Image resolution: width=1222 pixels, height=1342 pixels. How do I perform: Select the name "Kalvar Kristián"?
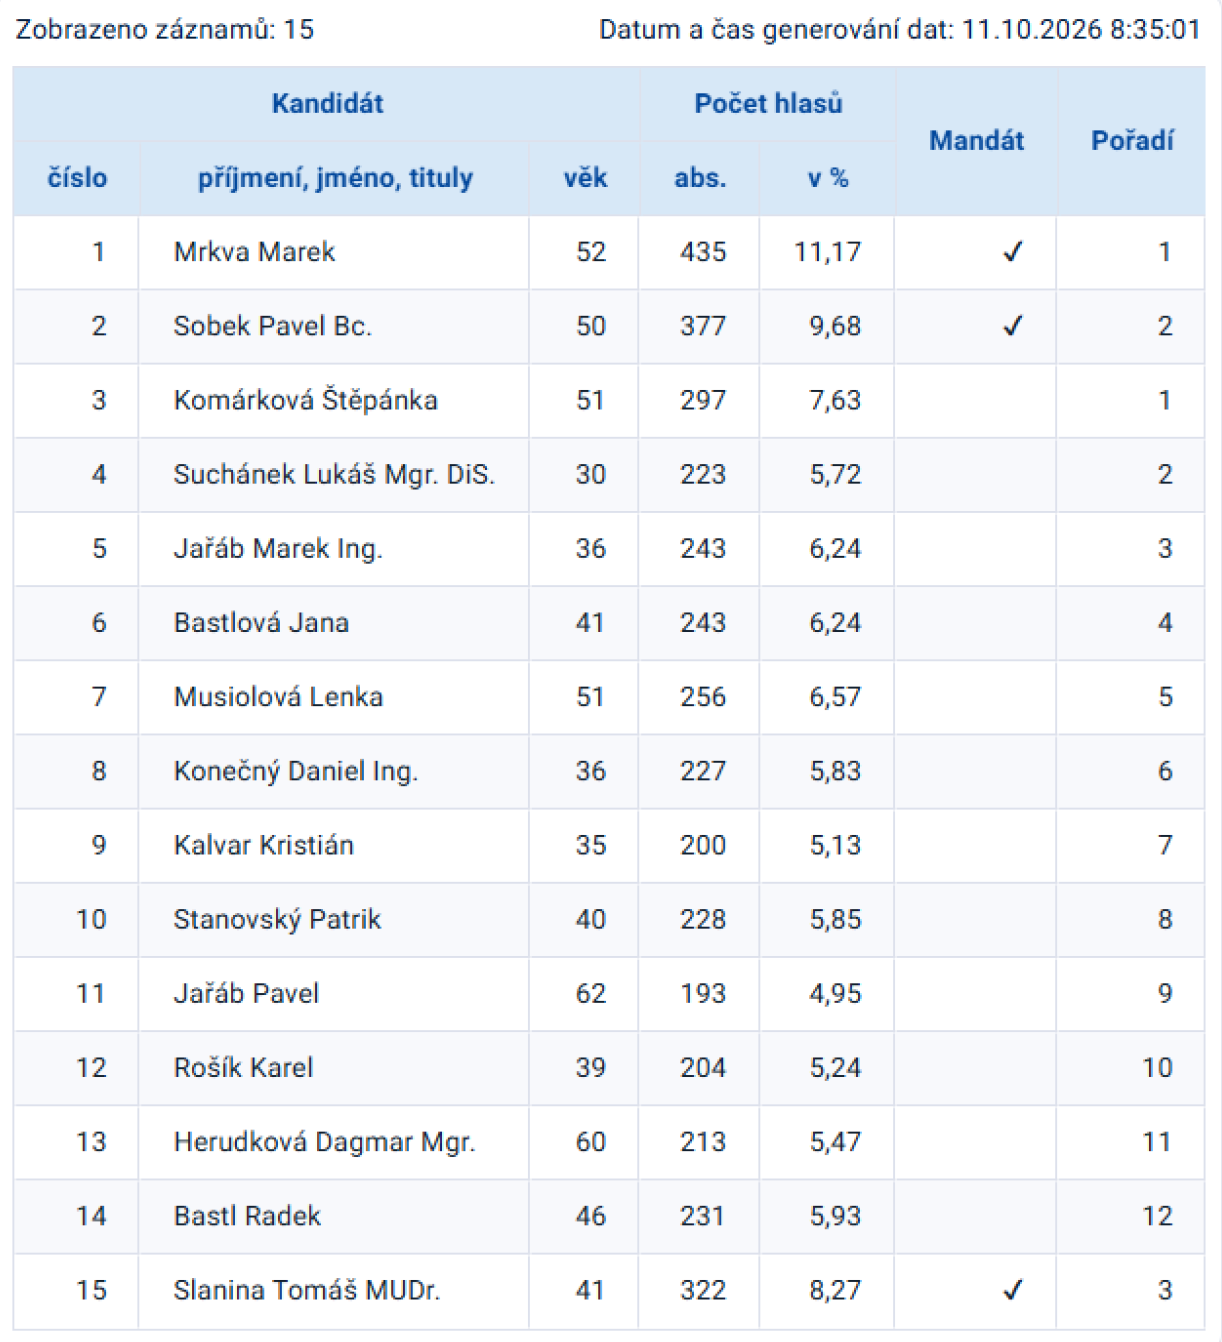click(x=263, y=845)
